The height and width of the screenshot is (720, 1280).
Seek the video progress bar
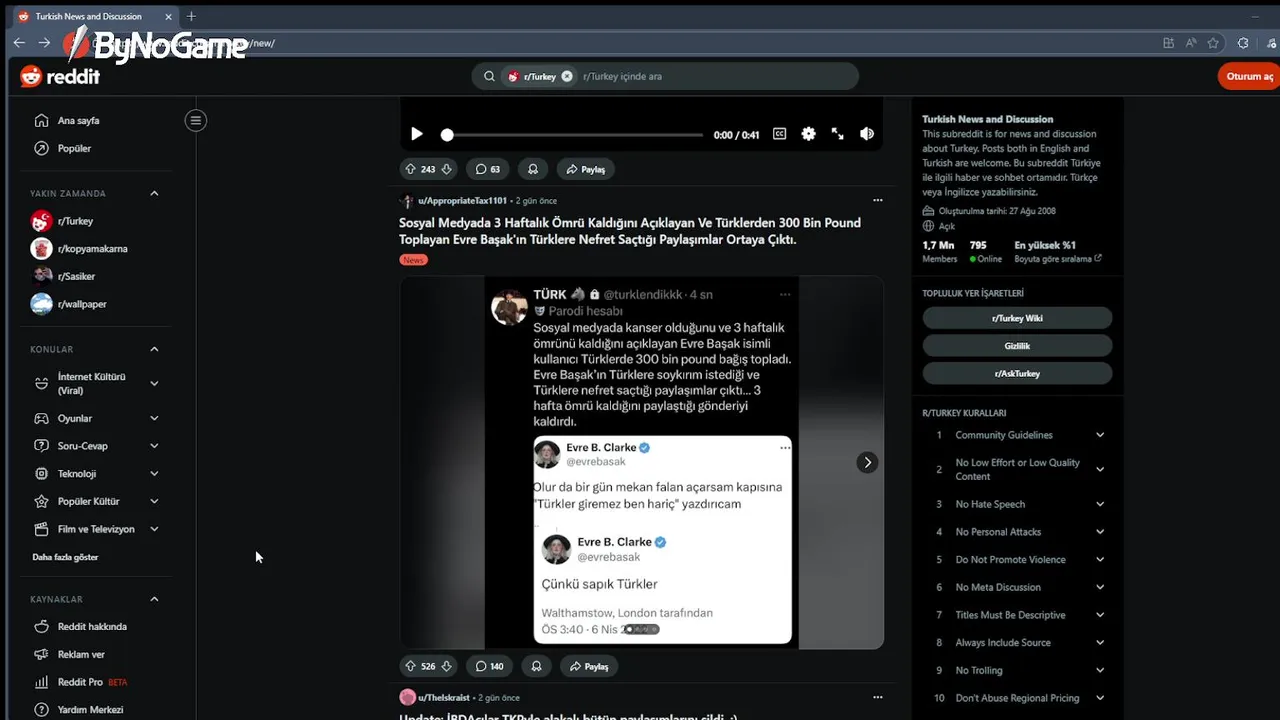coord(573,135)
